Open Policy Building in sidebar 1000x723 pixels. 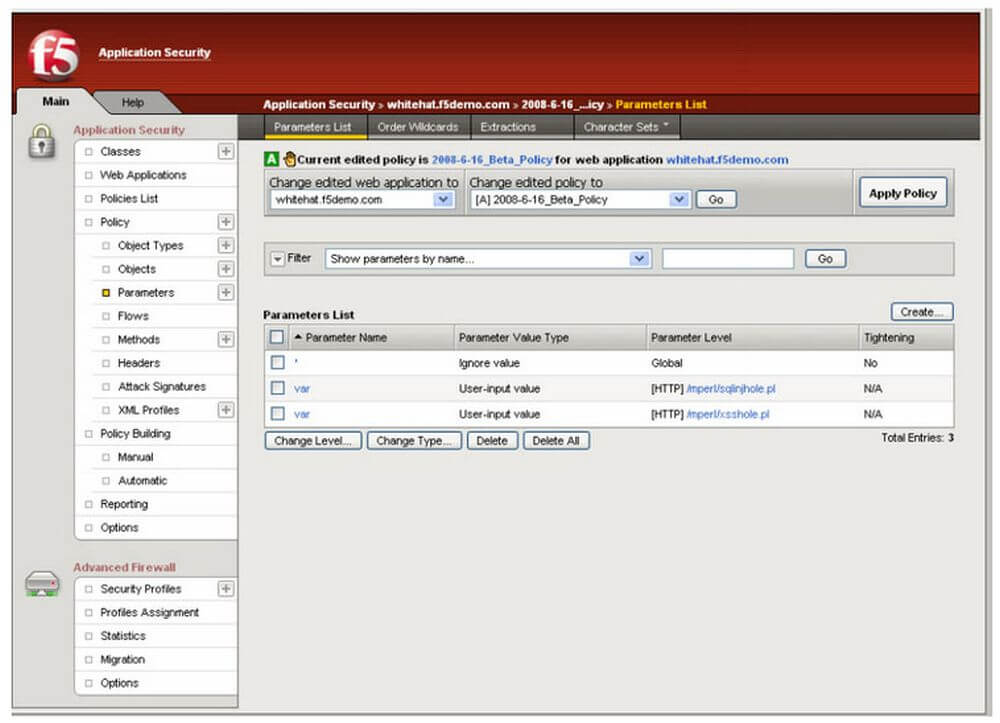click(135, 434)
